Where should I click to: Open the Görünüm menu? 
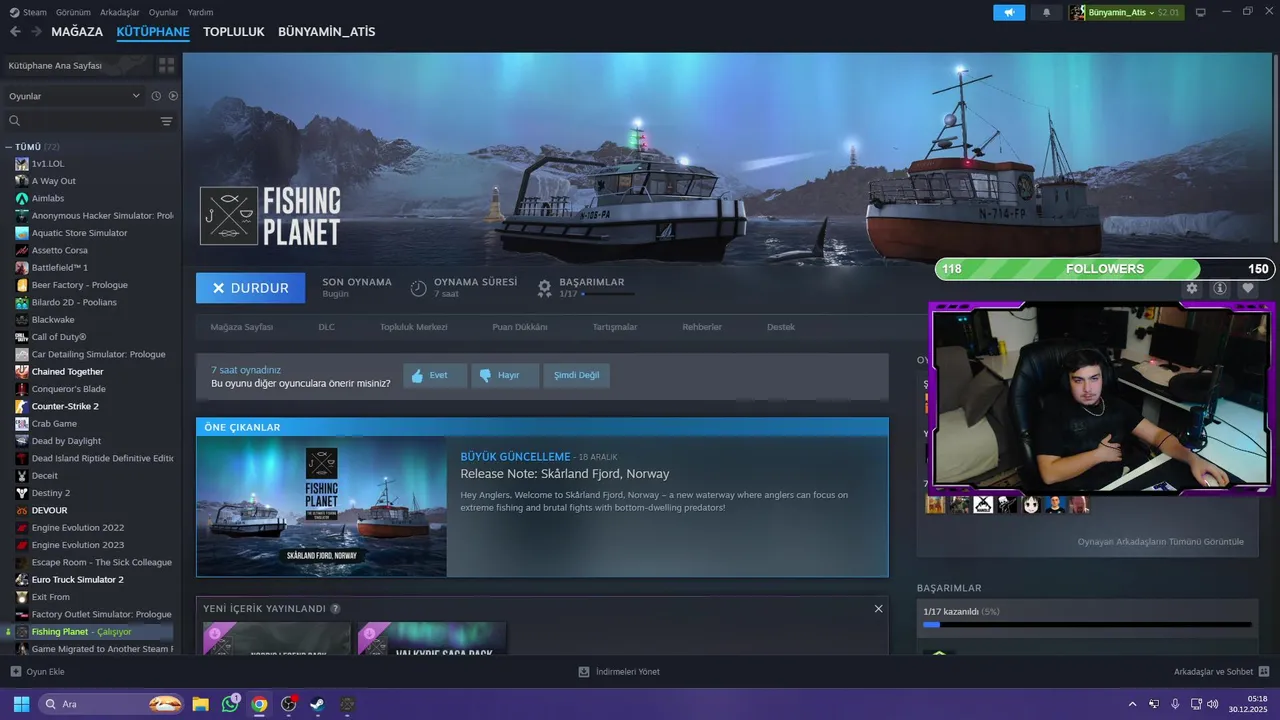click(73, 13)
